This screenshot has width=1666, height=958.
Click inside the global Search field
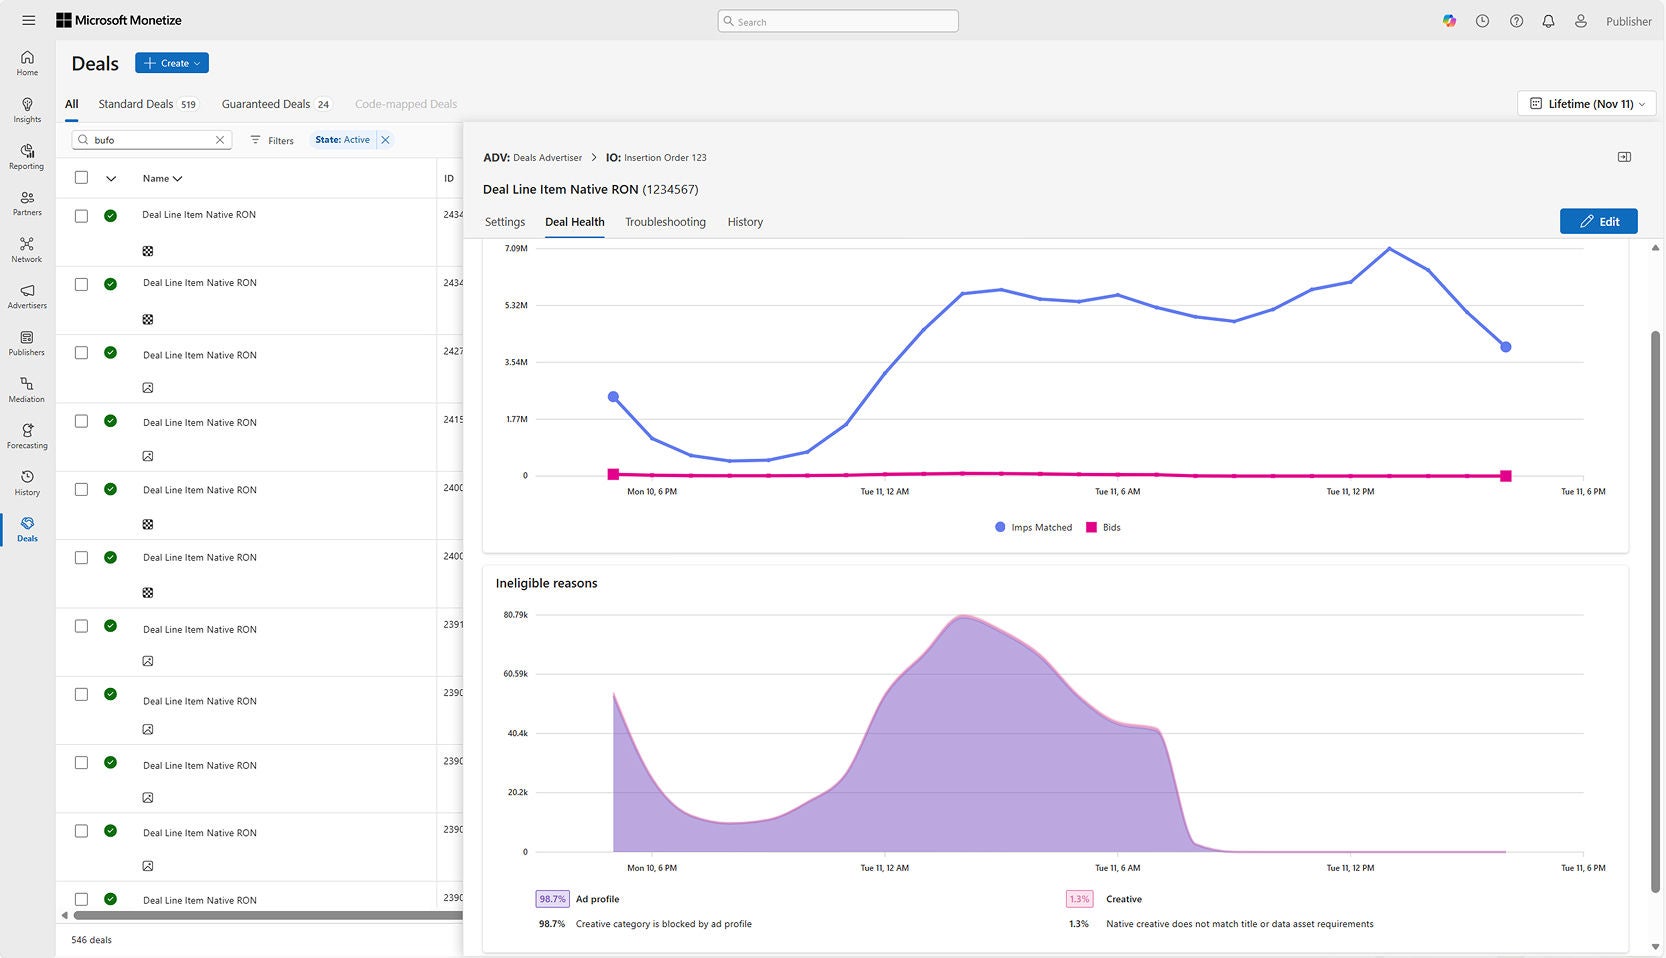click(x=838, y=20)
